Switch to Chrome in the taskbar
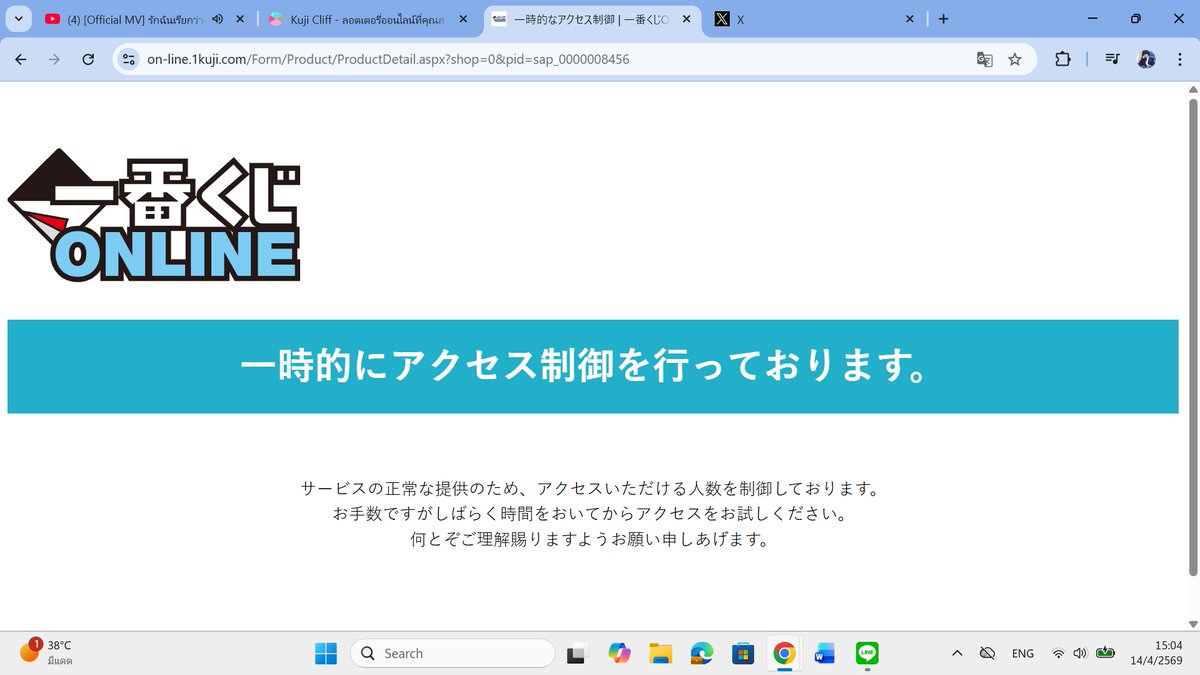The width and height of the screenshot is (1200, 675). point(784,653)
